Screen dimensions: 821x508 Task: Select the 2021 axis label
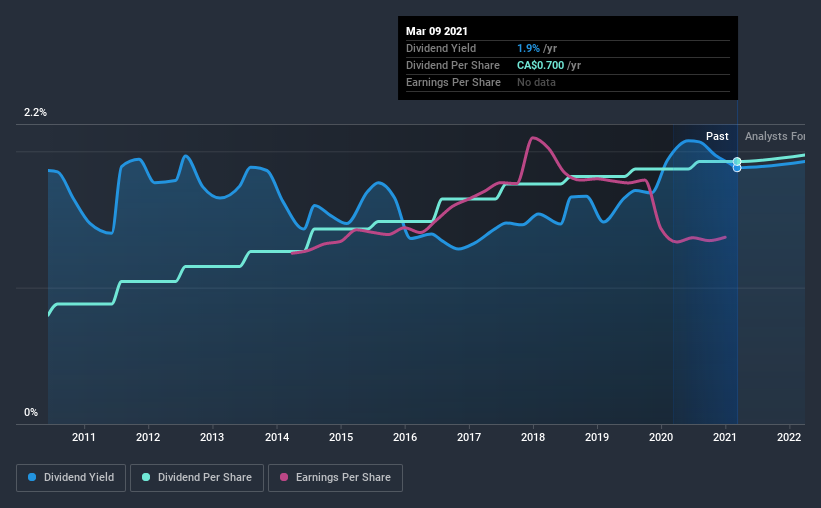725,437
